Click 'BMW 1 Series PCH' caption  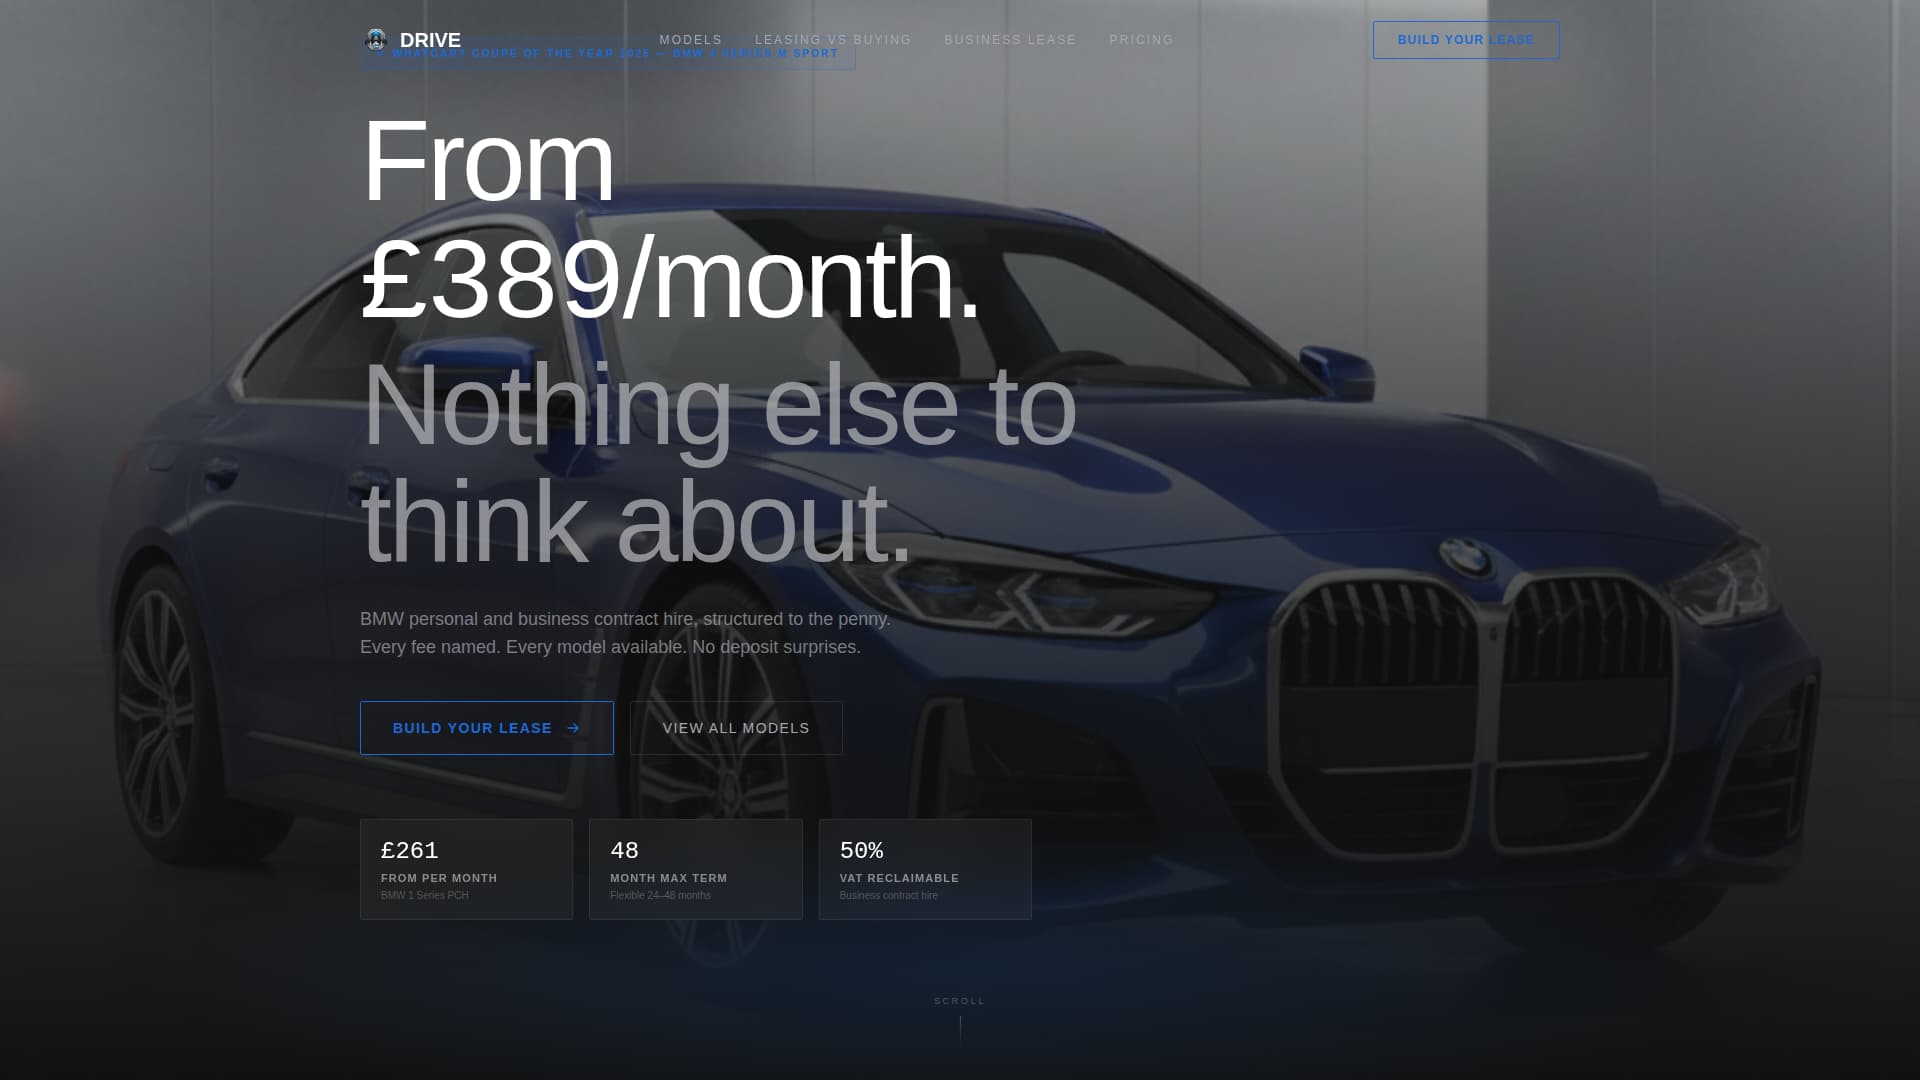pos(425,895)
